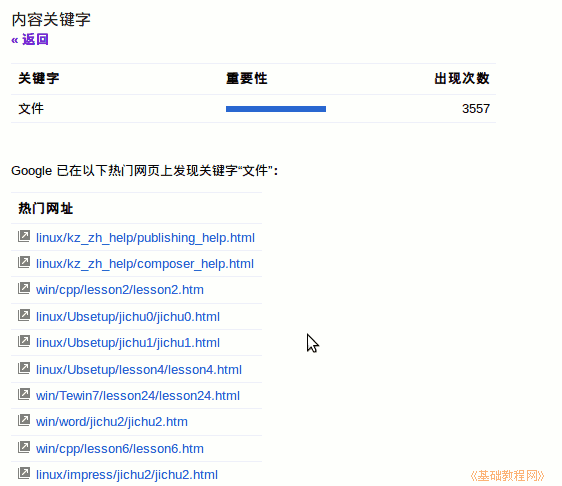Open the external-link icon for win/cpp/lesson2/lesson2.htm
The image size is (562, 486).
(x=24, y=288)
